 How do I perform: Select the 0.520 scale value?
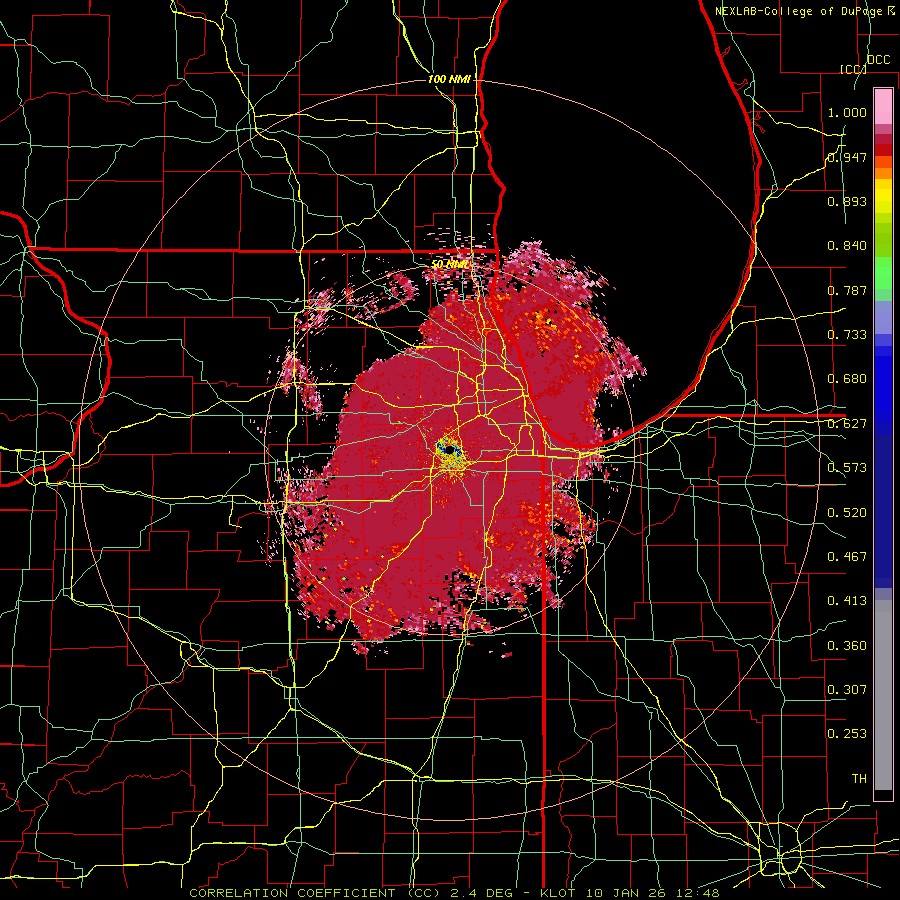pyautogui.click(x=847, y=513)
